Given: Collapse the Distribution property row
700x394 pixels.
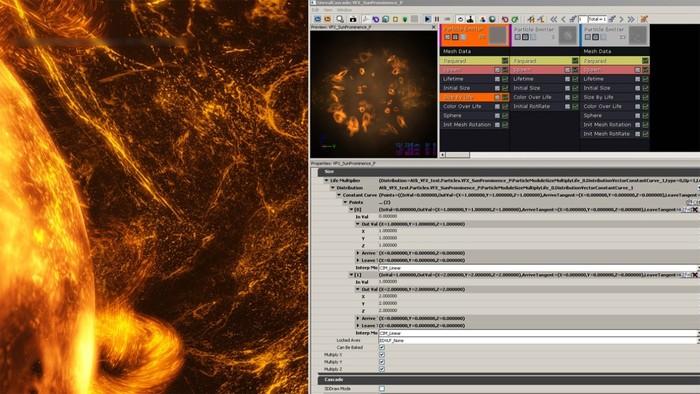Looking at the screenshot, I should (x=333, y=188).
